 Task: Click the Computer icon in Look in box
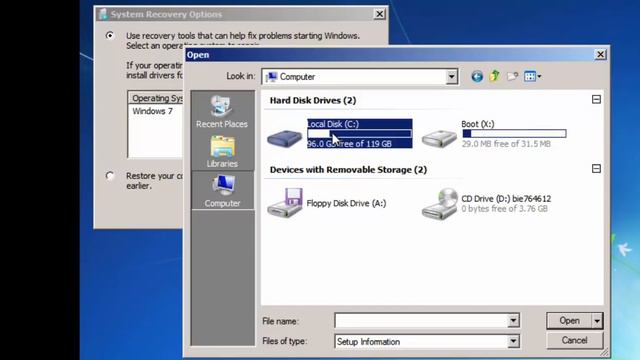click(271, 77)
